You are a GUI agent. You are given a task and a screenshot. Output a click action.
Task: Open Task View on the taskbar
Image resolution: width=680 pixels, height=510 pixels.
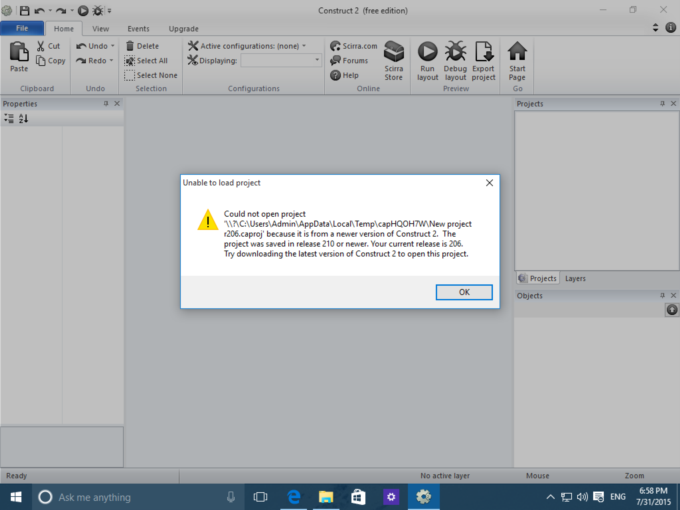(260, 497)
